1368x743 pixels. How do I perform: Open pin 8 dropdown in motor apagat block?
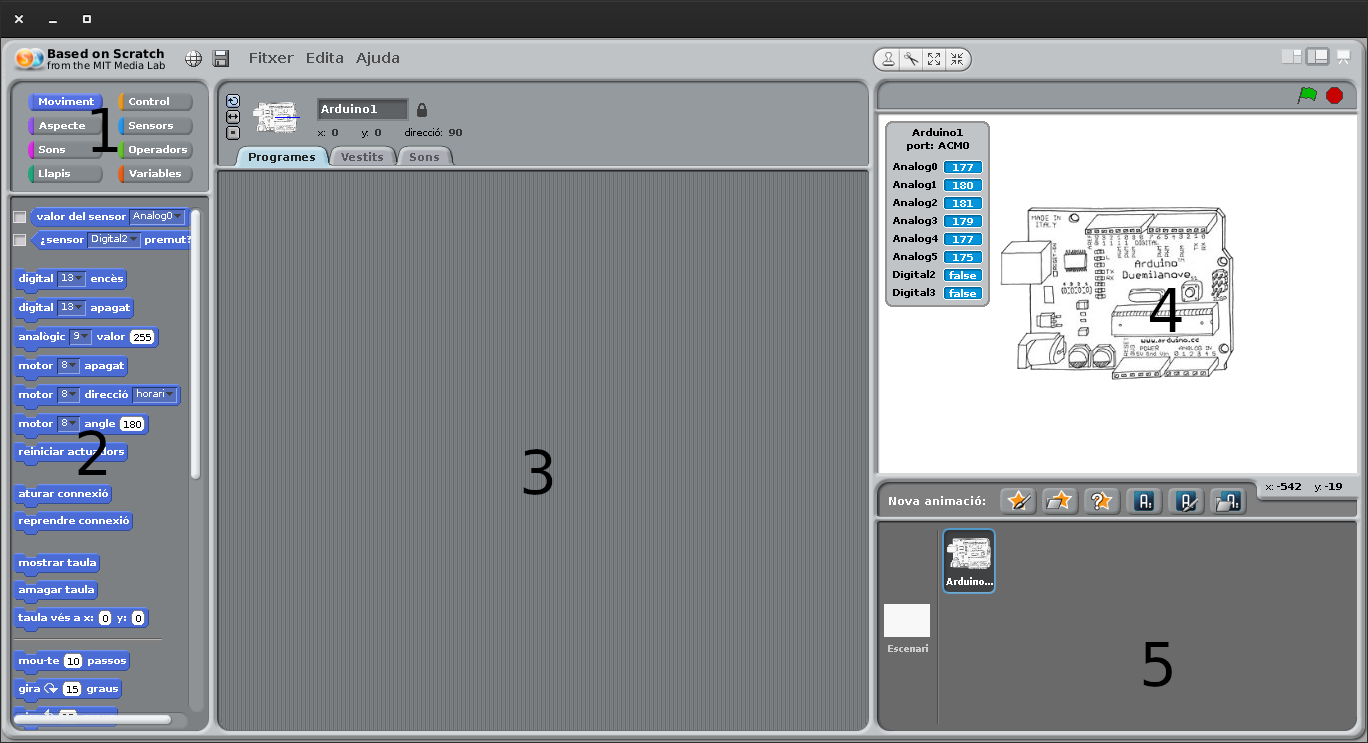[x=68, y=365]
